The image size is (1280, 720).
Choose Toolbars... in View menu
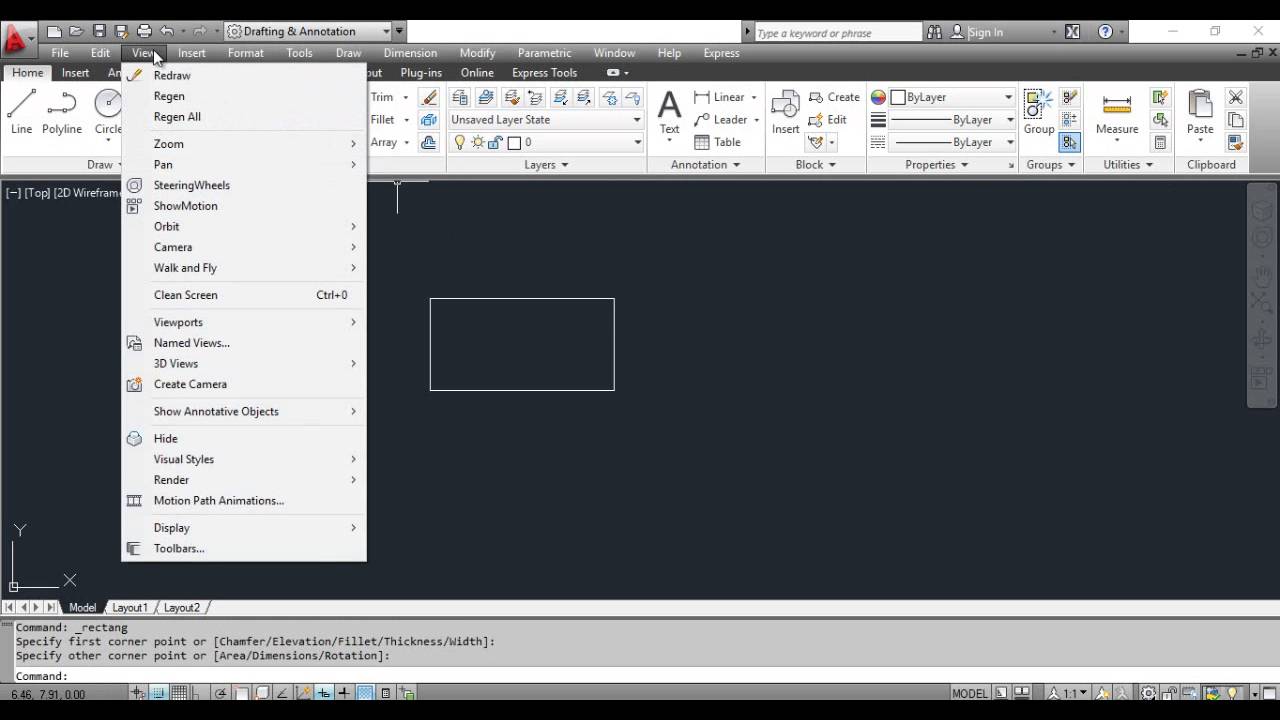click(244, 548)
